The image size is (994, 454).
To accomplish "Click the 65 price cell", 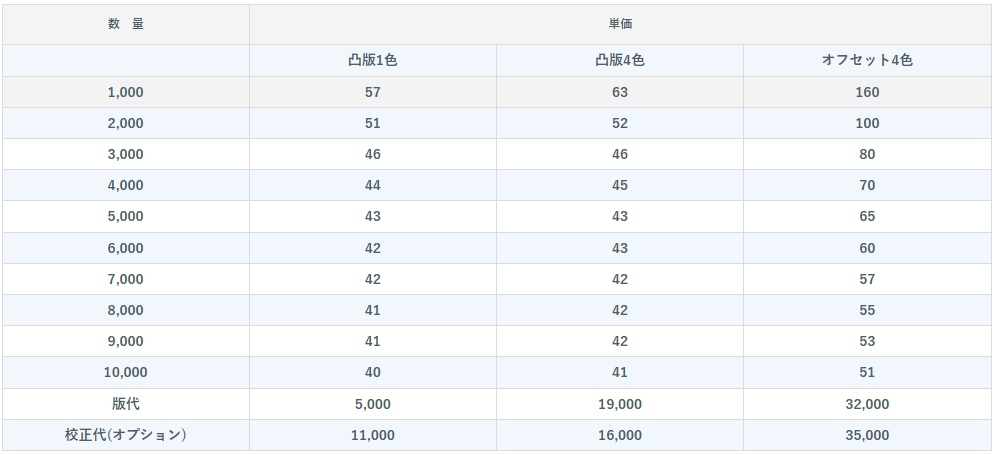I will [867, 216].
